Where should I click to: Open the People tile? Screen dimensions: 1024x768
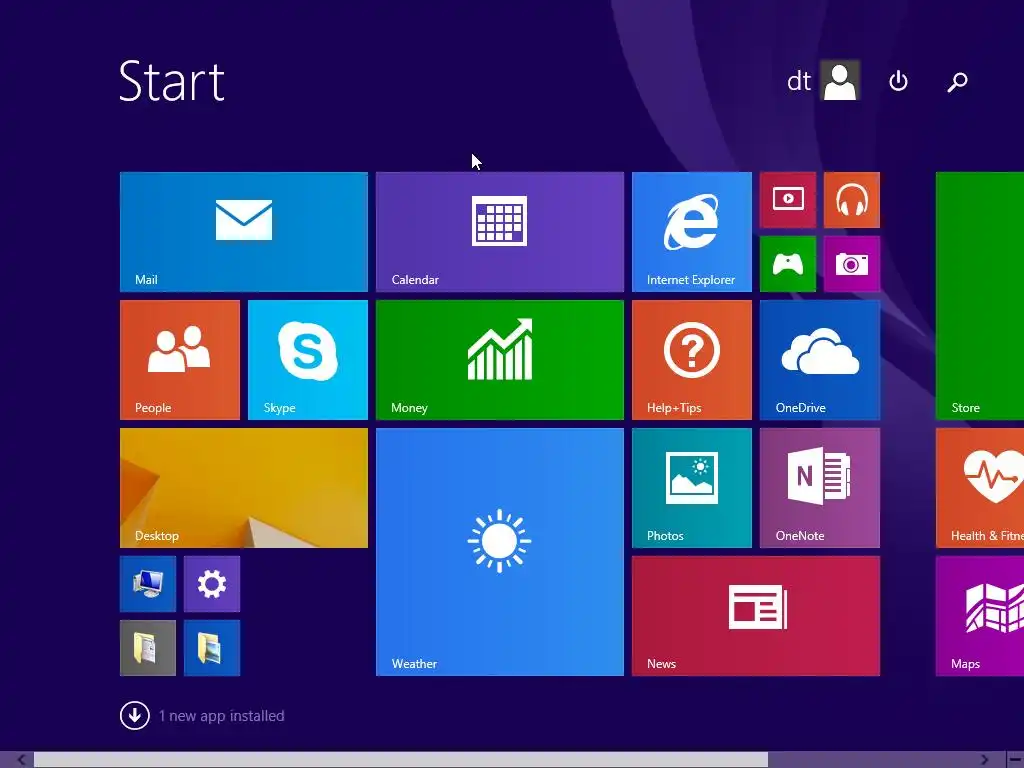180,360
